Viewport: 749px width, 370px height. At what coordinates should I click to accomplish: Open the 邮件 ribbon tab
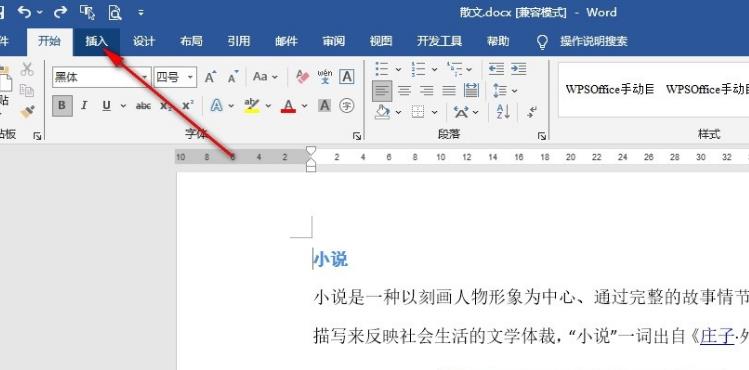click(286, 42)
